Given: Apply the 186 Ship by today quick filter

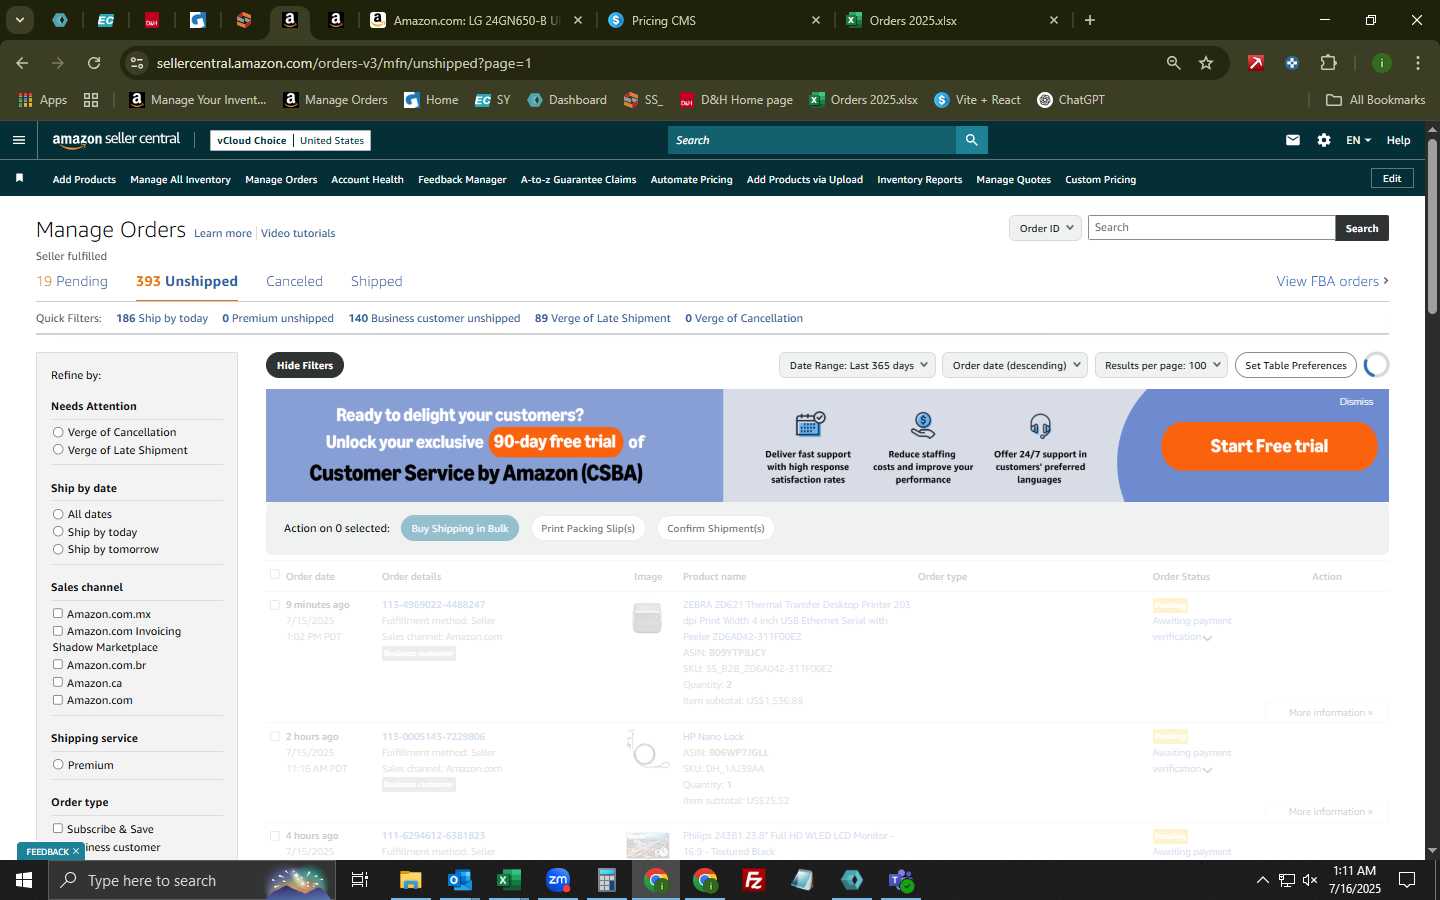Looking at the screenshot, I should click(162, 318).
